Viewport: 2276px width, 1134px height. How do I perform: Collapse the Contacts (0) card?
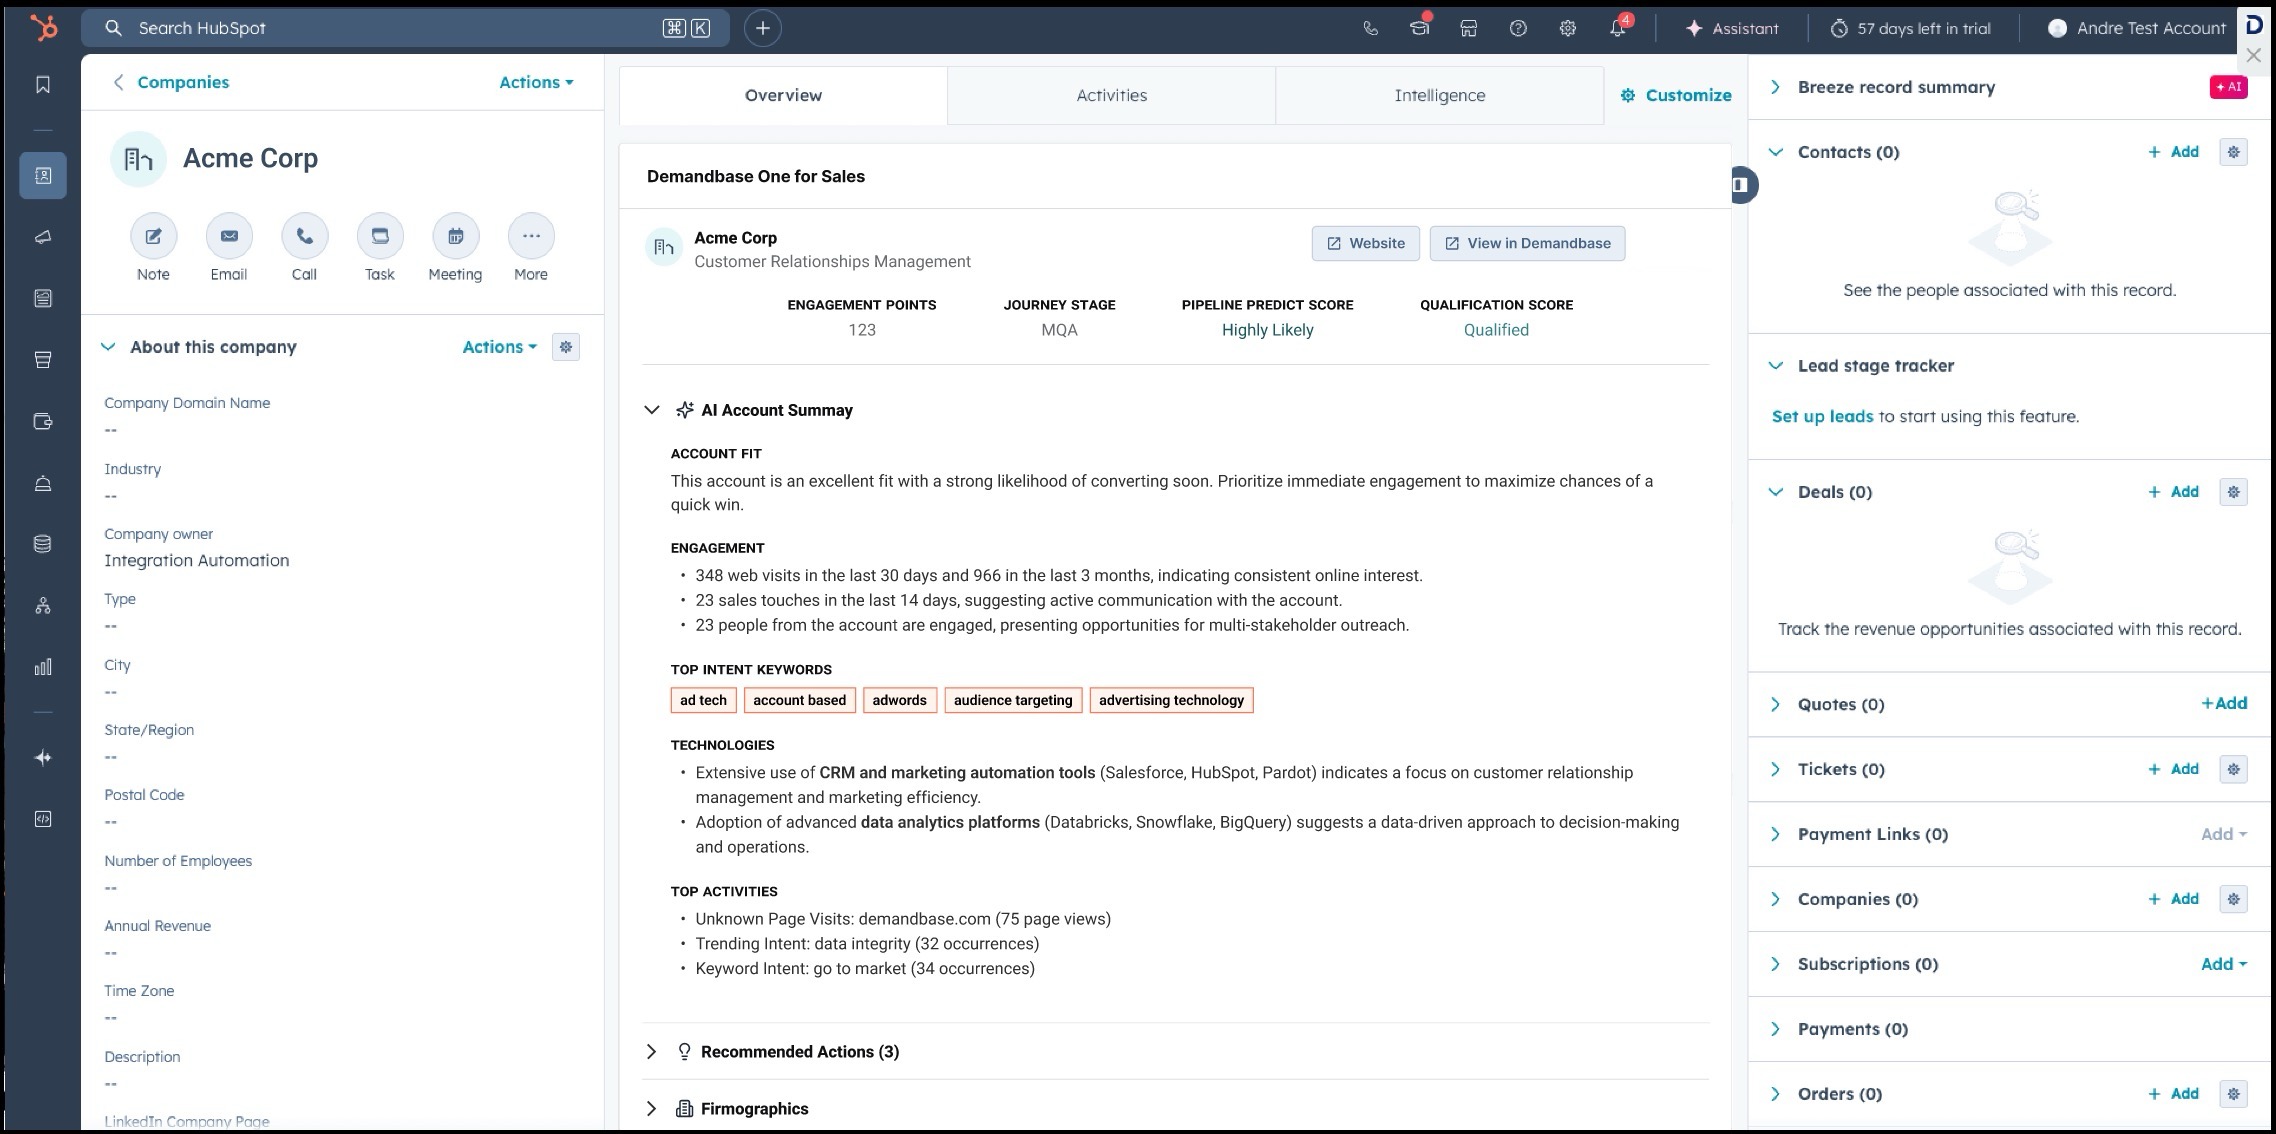[x=1775, y=152]
